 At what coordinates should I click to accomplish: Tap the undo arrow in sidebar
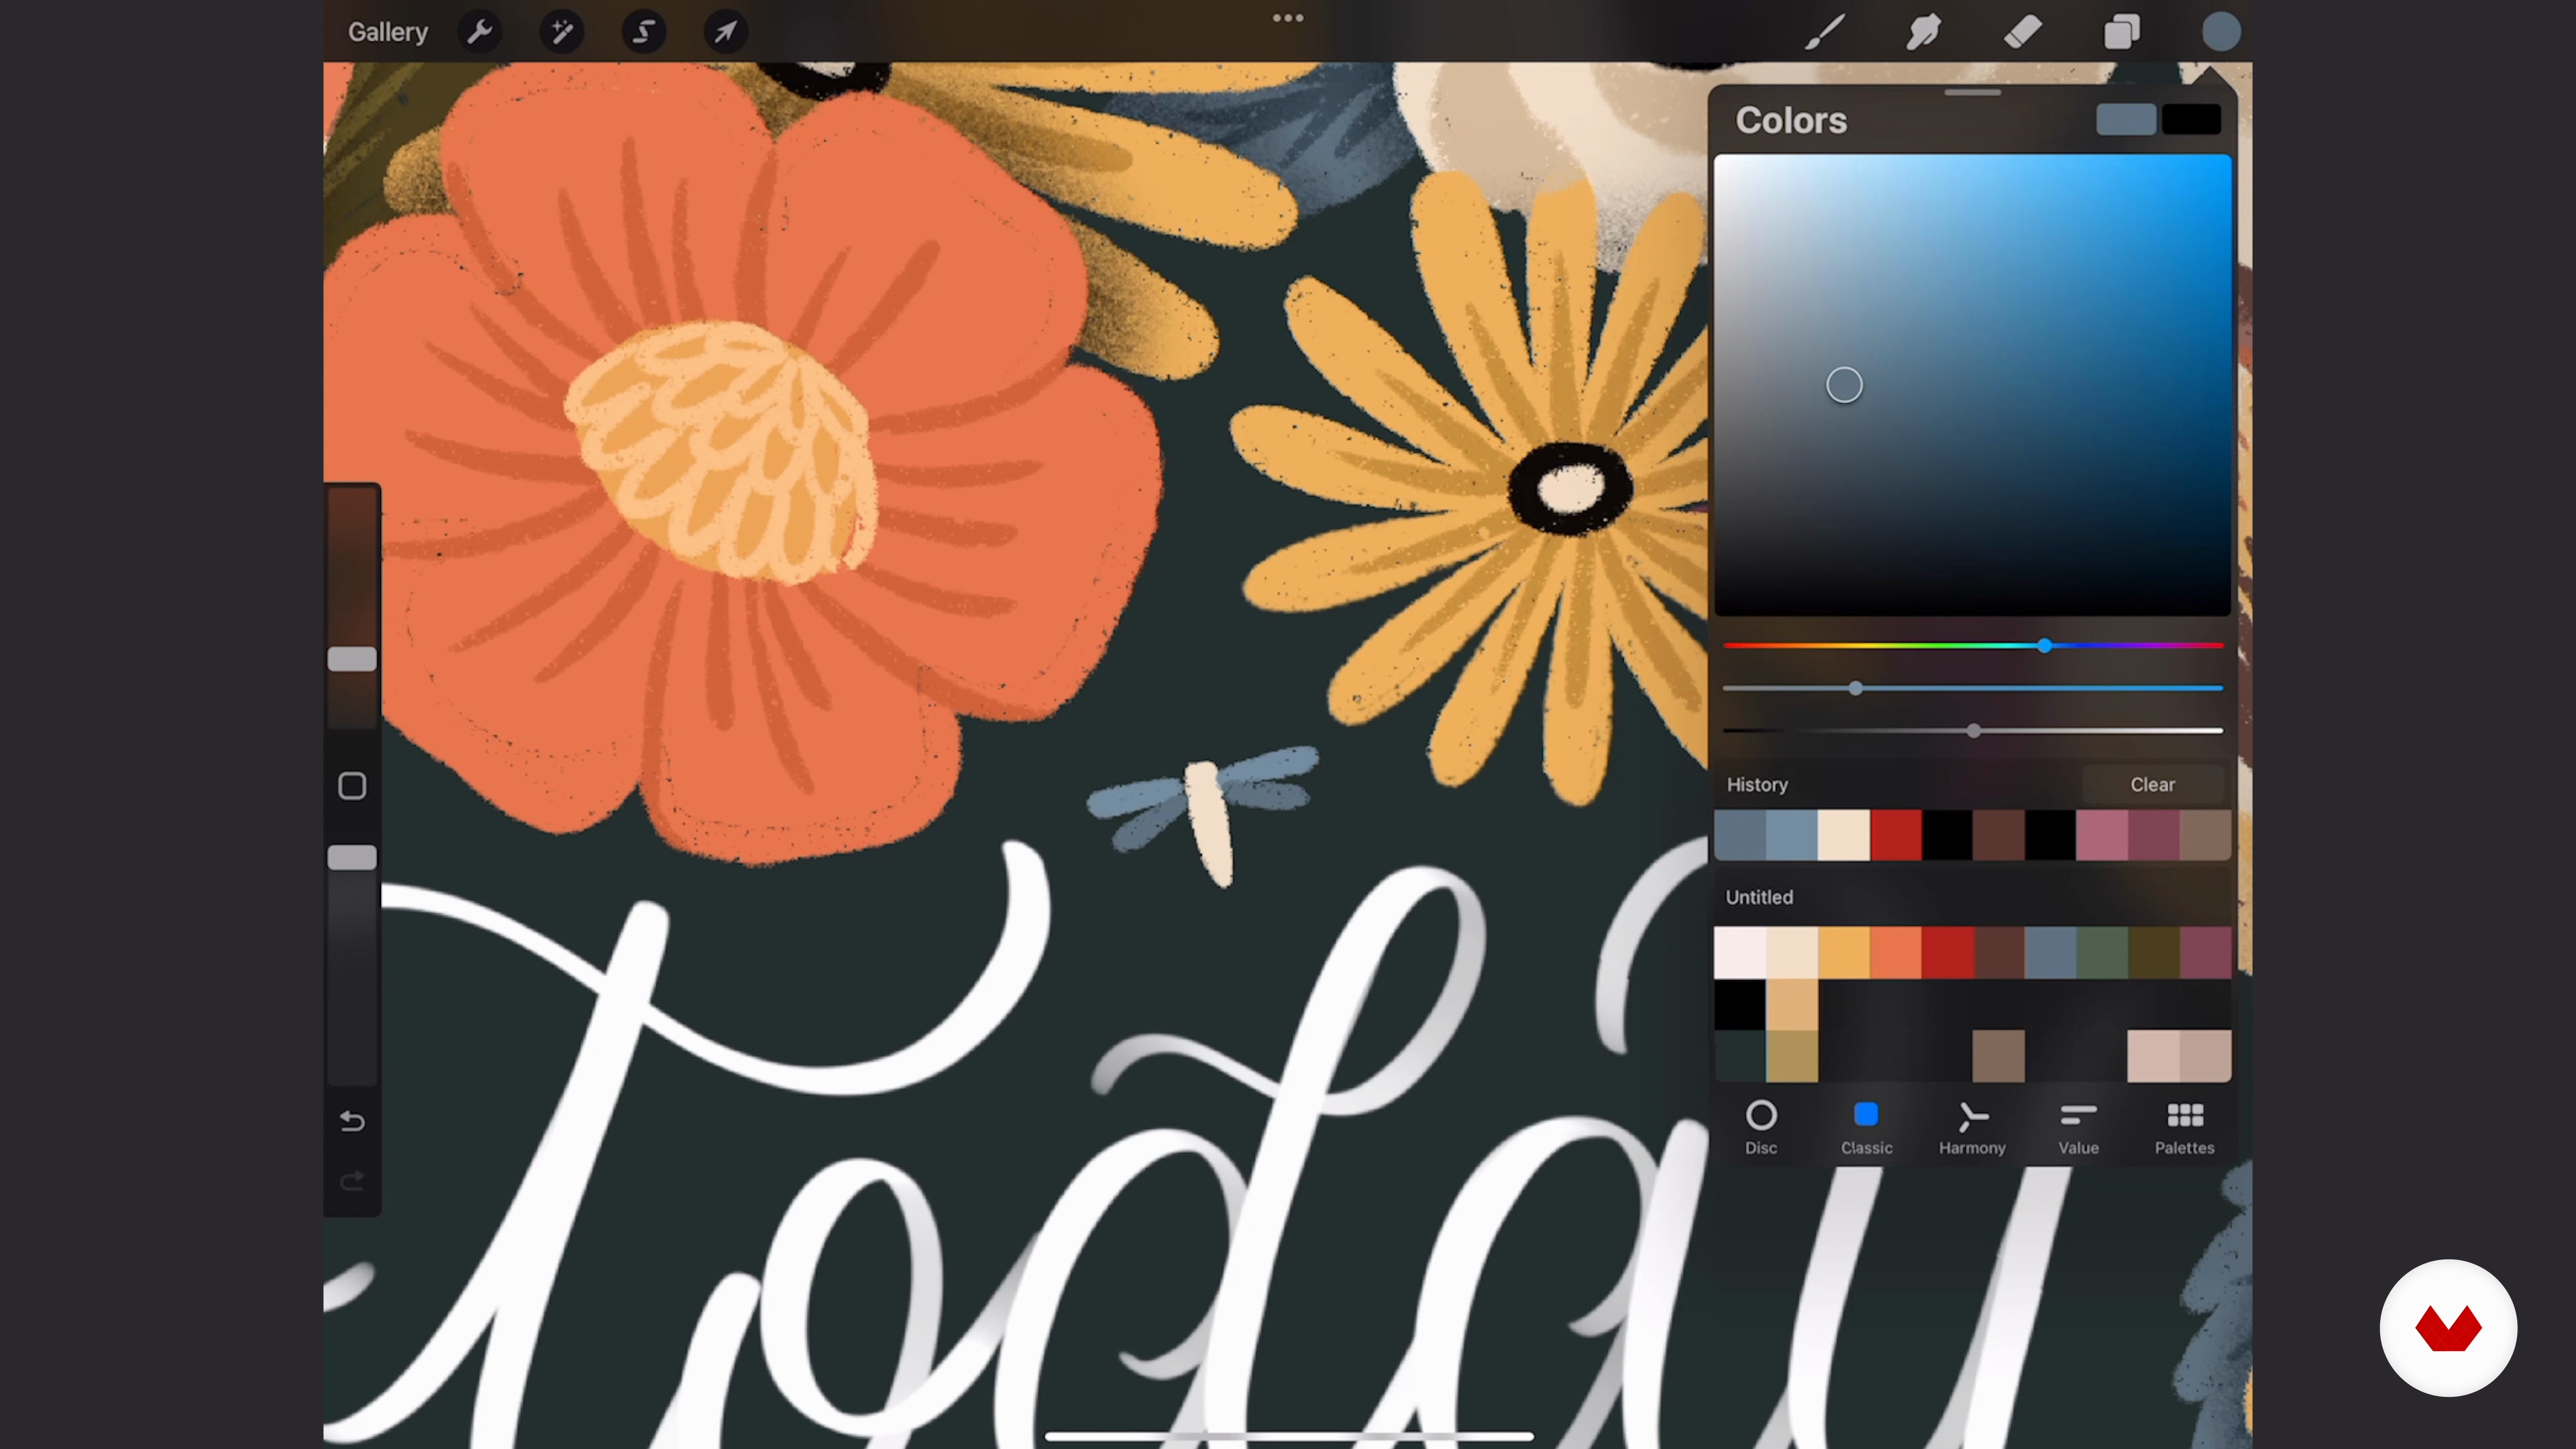[x=352, y=1121]
